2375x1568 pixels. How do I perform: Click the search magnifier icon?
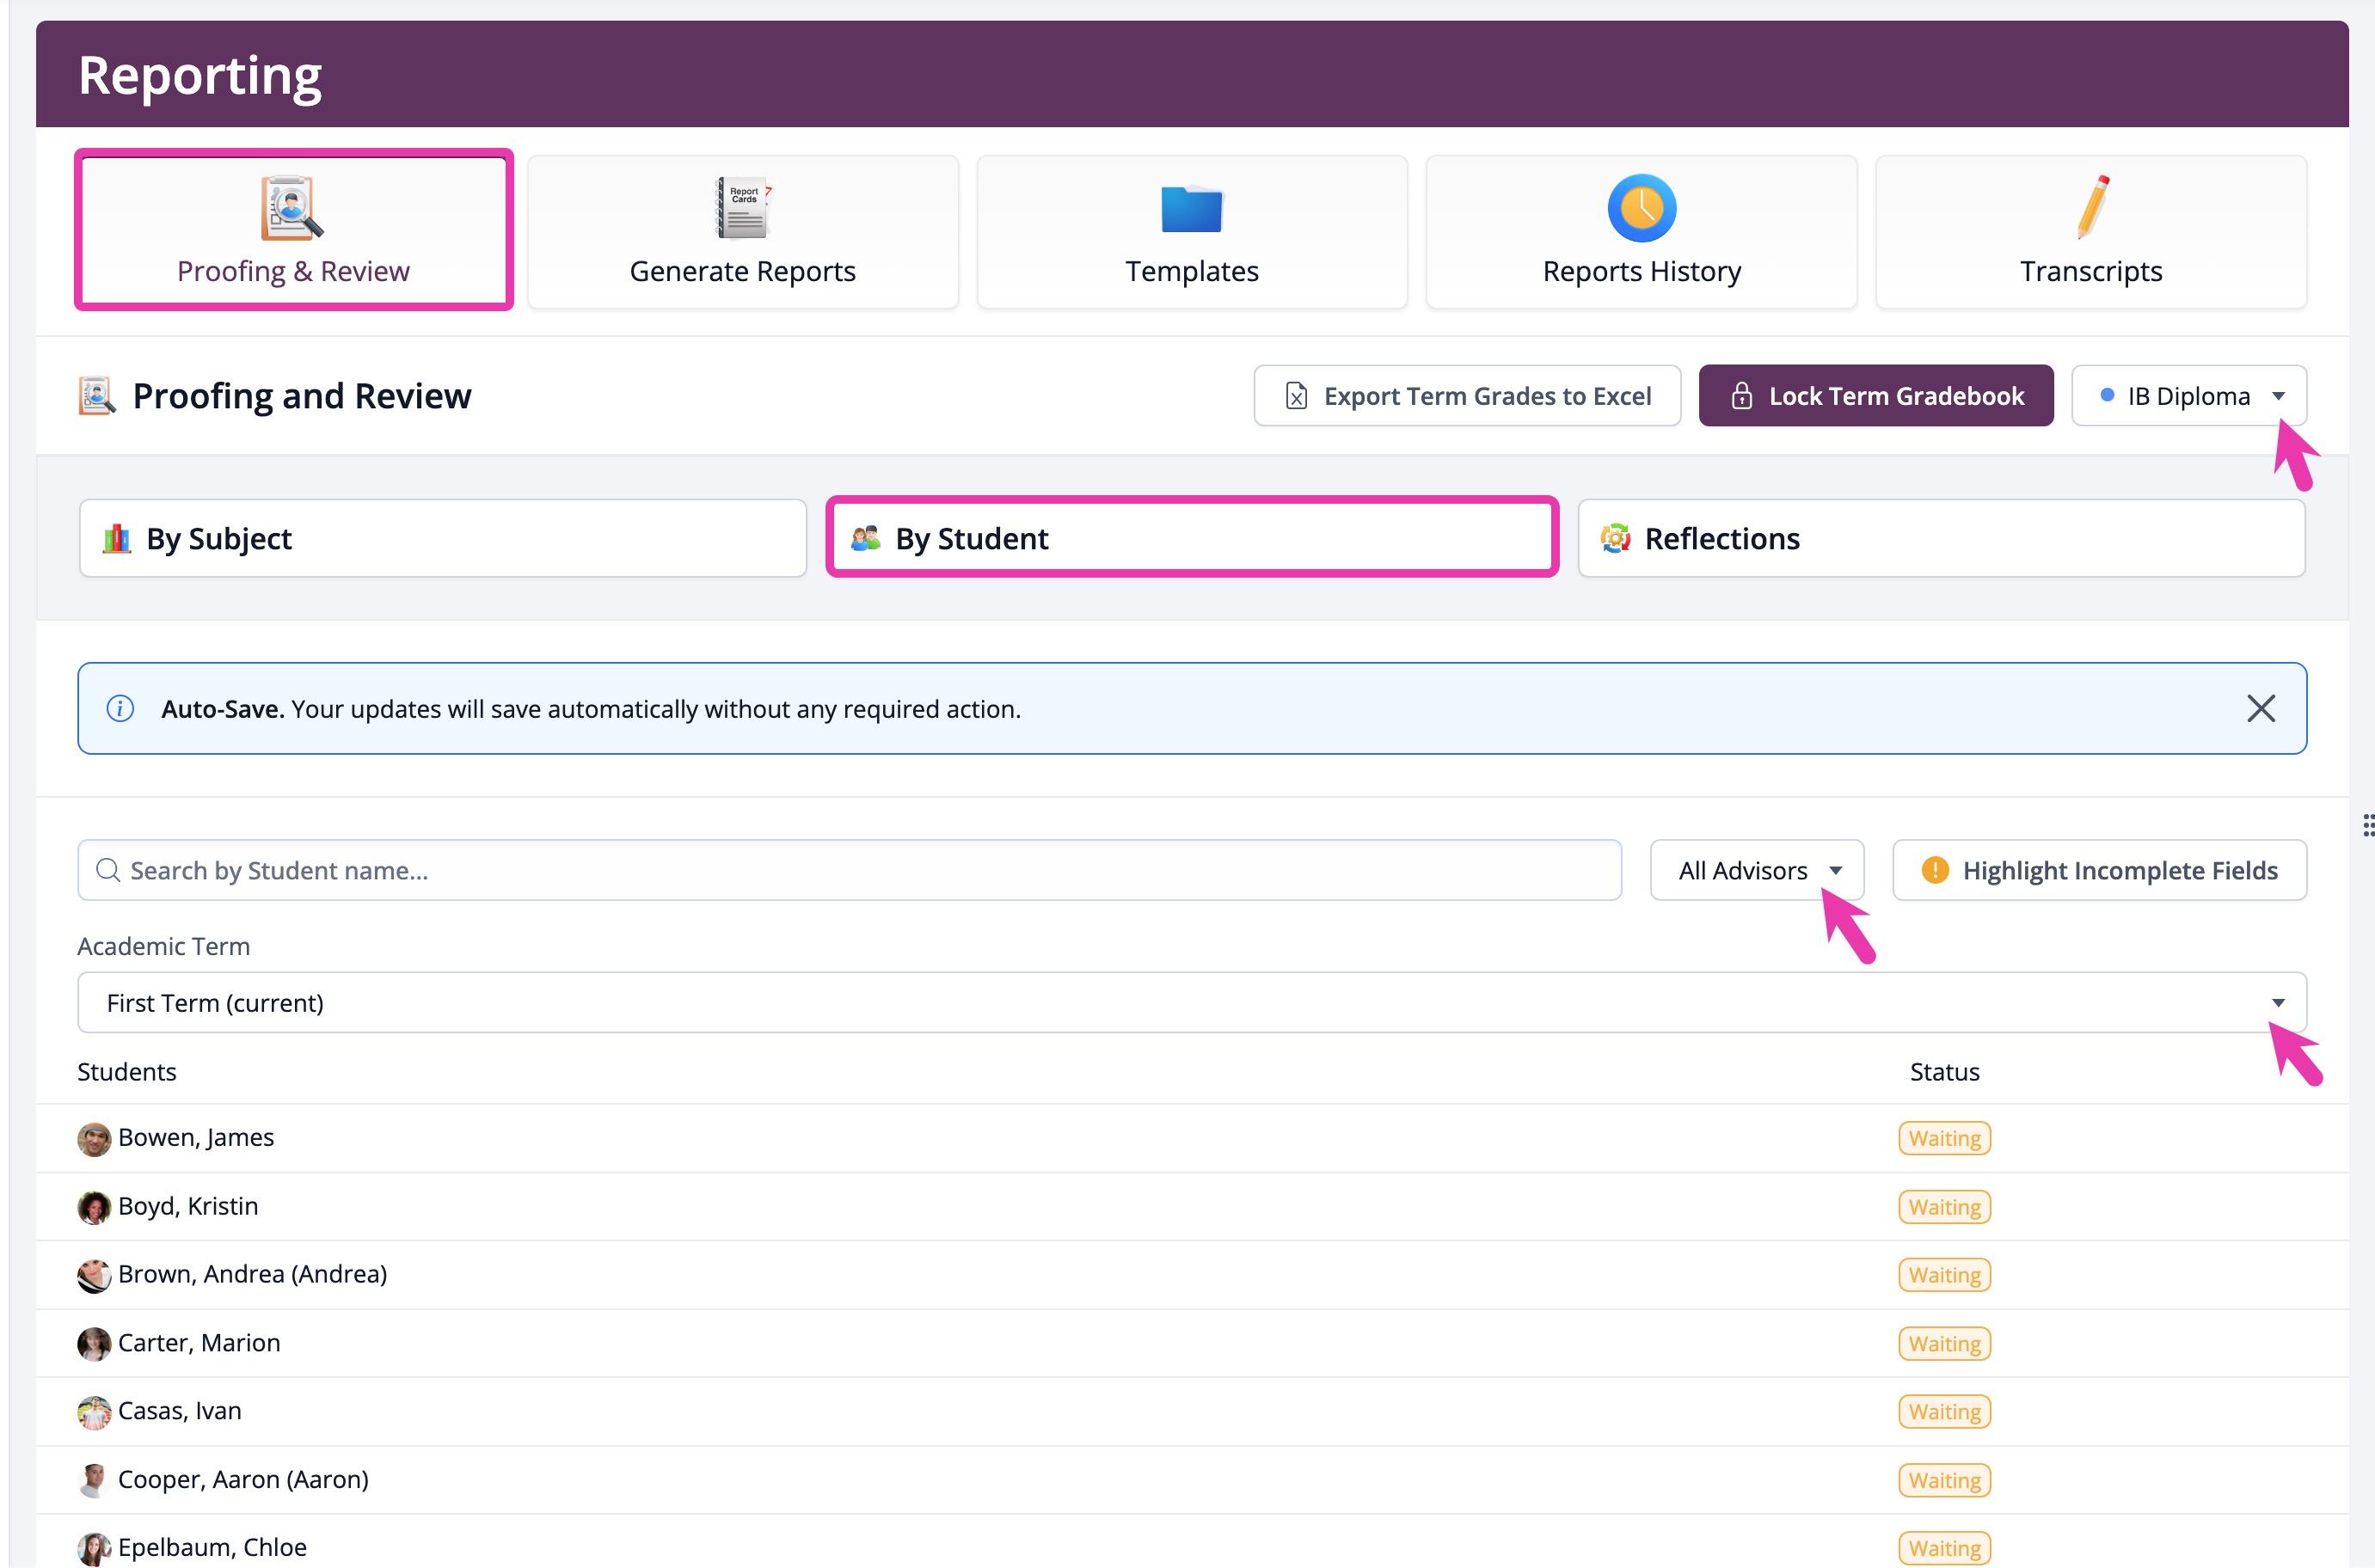pyautogui.click(x=108, y=870)
